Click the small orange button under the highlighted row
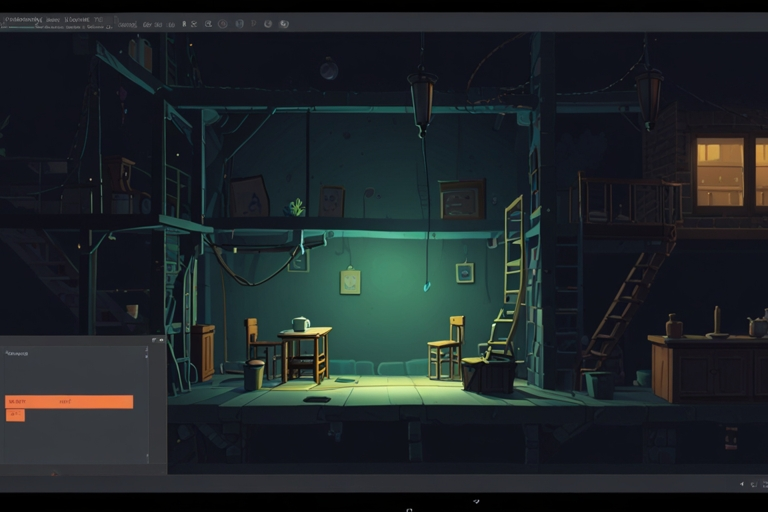This screenshot has width=768, height=512. tap(15, 415)
